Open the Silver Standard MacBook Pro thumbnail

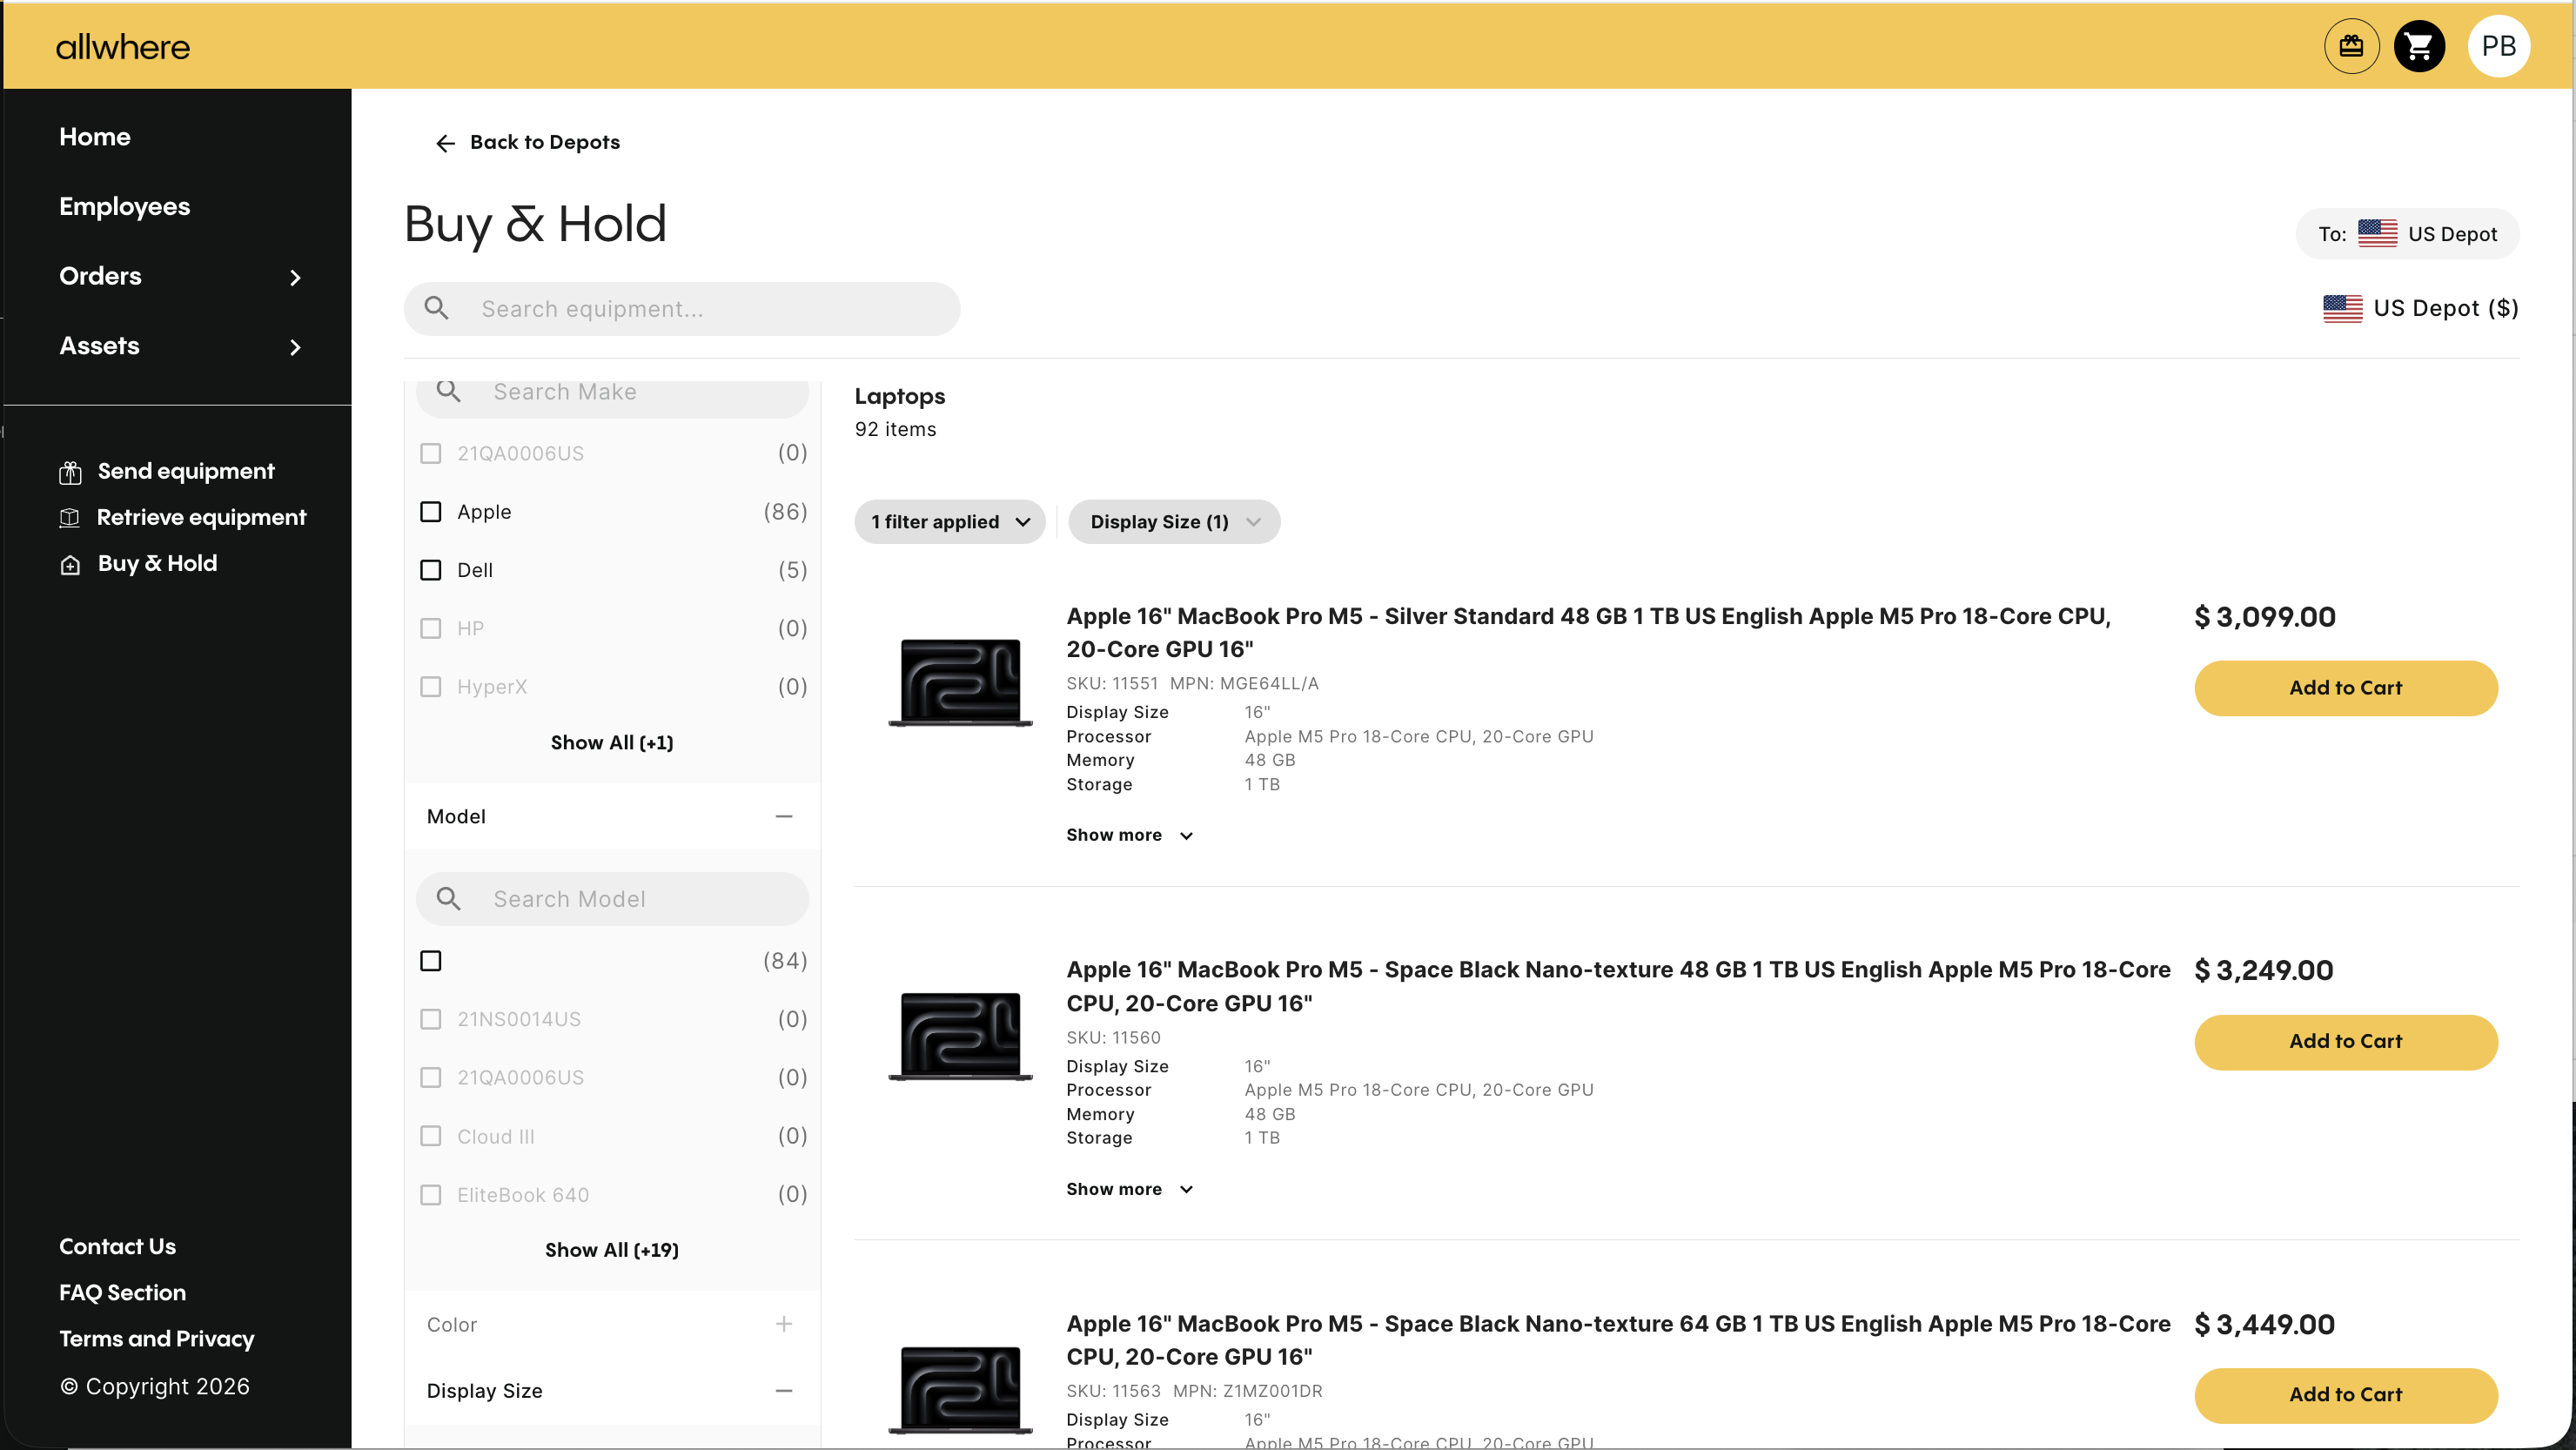coord(960,683)
